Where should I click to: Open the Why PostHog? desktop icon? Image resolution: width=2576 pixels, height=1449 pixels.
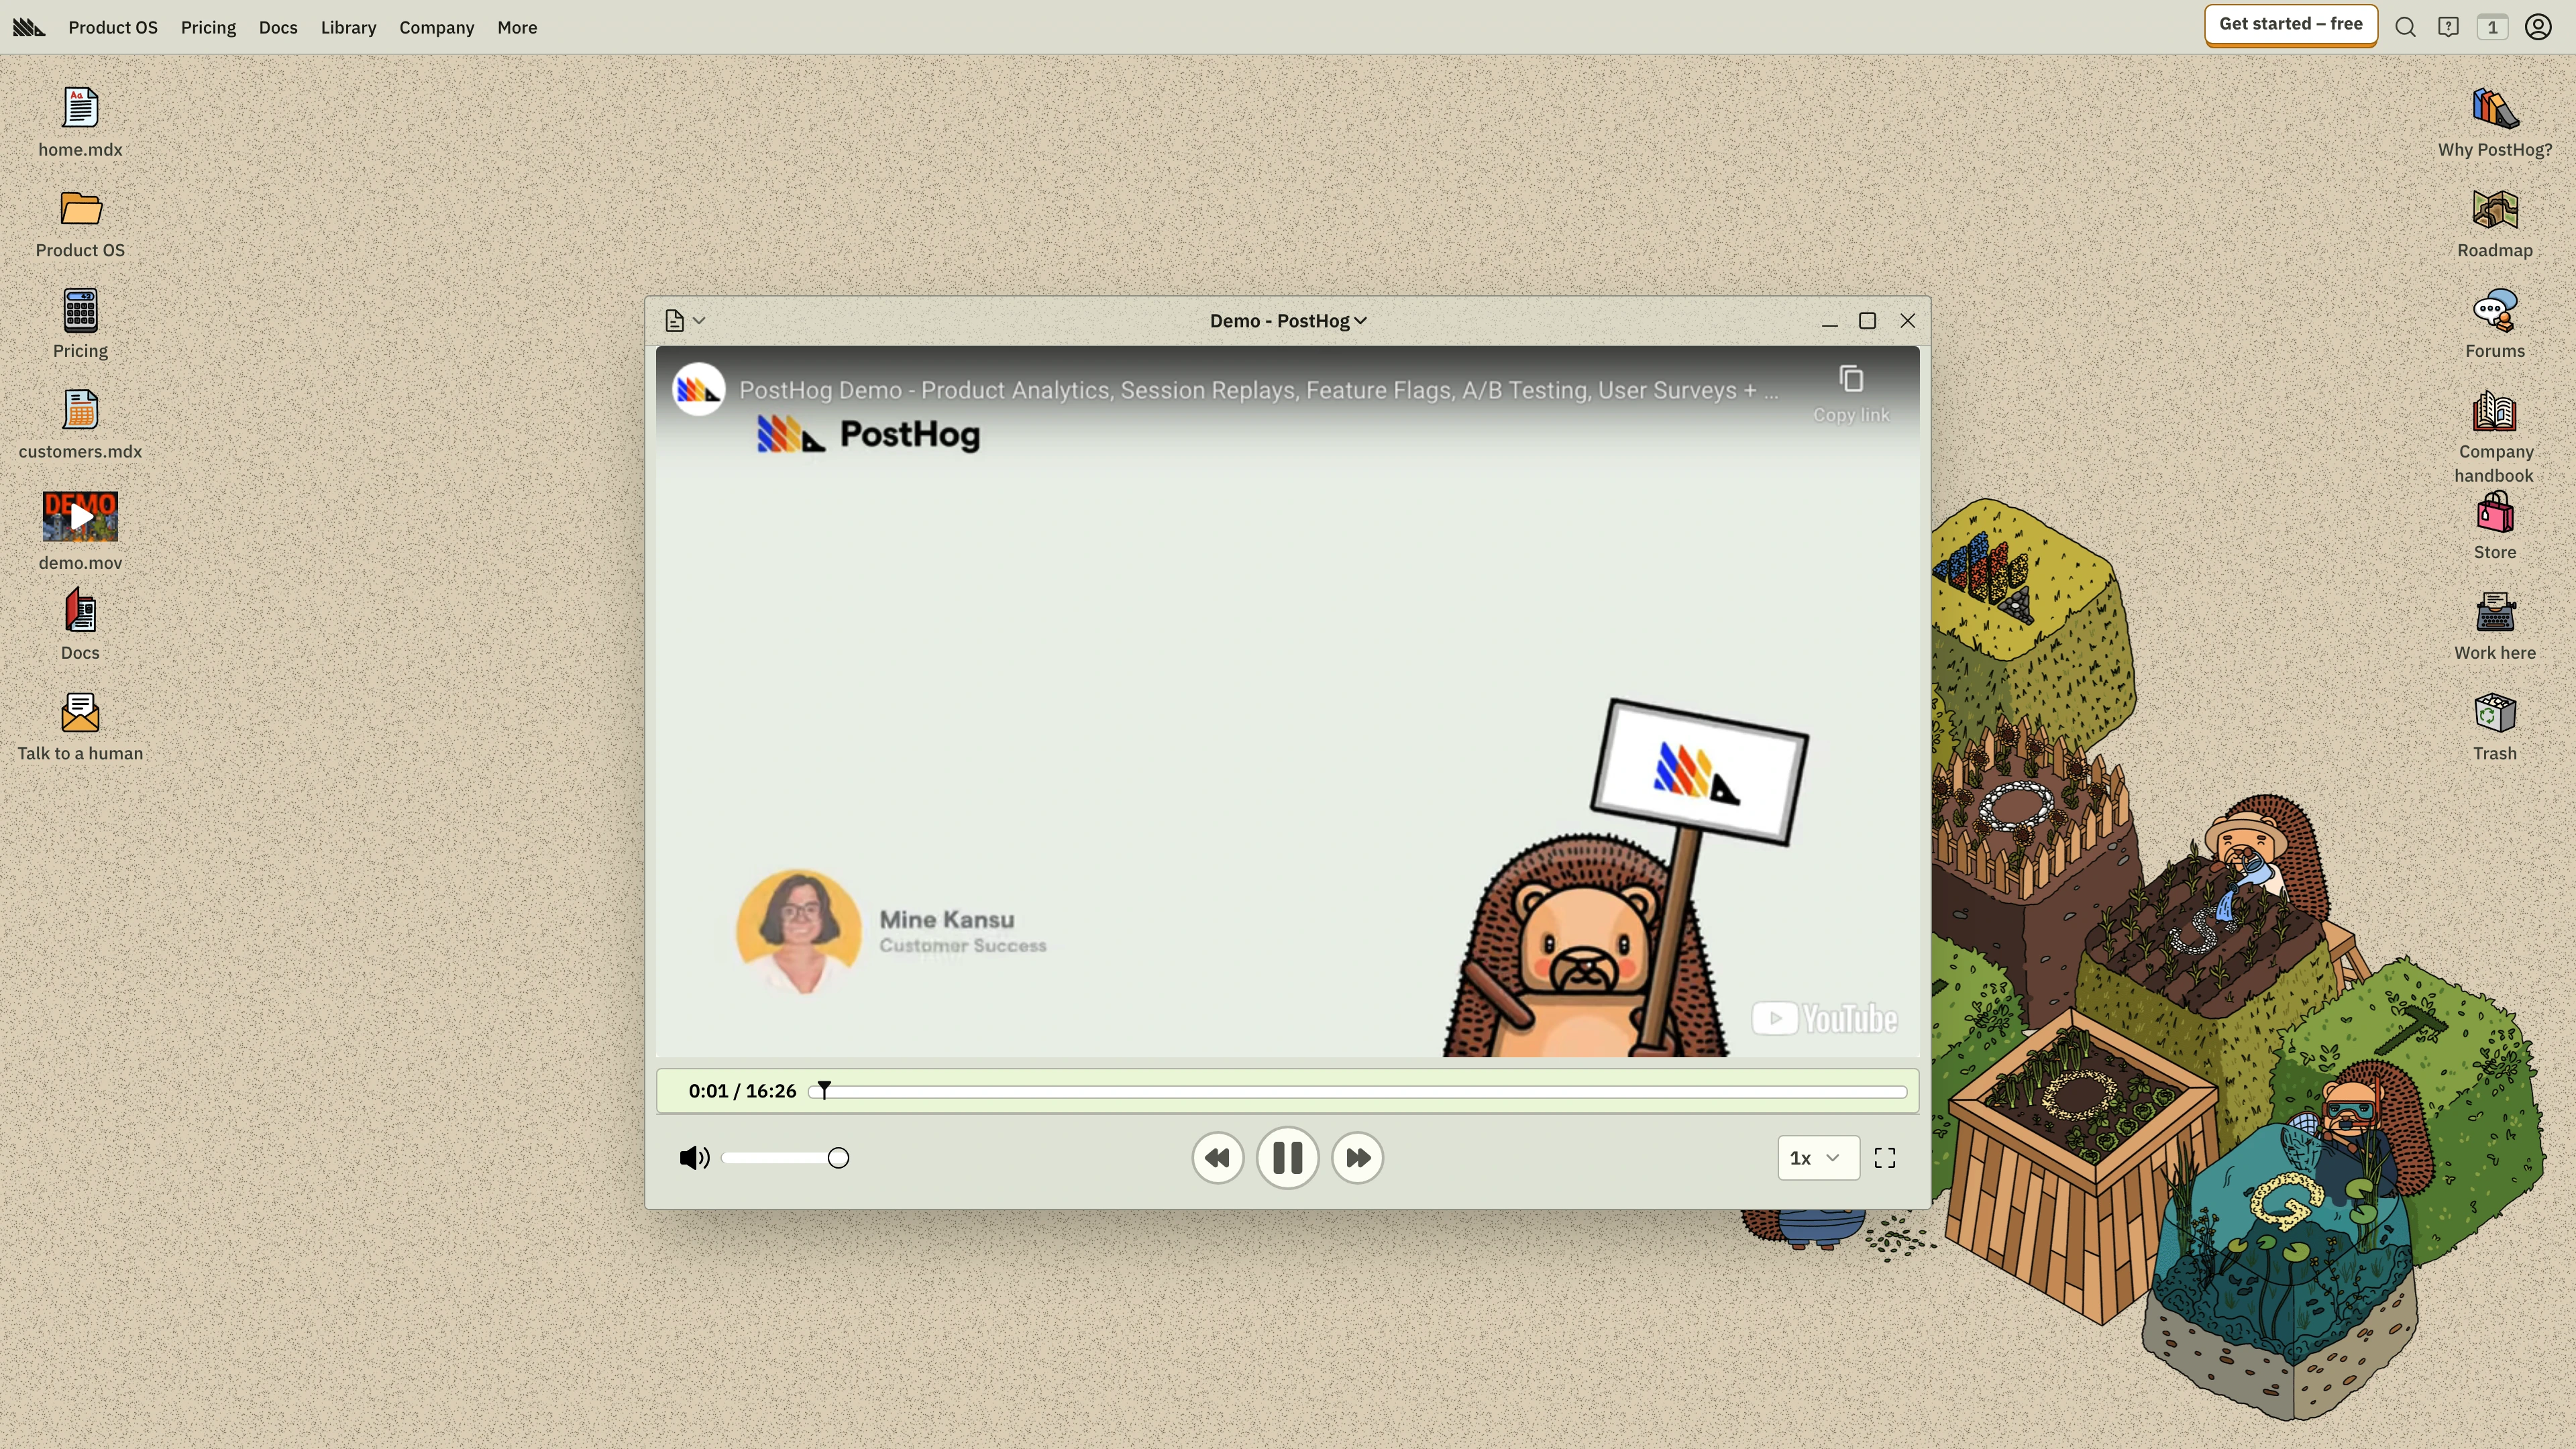[2495, 108]
